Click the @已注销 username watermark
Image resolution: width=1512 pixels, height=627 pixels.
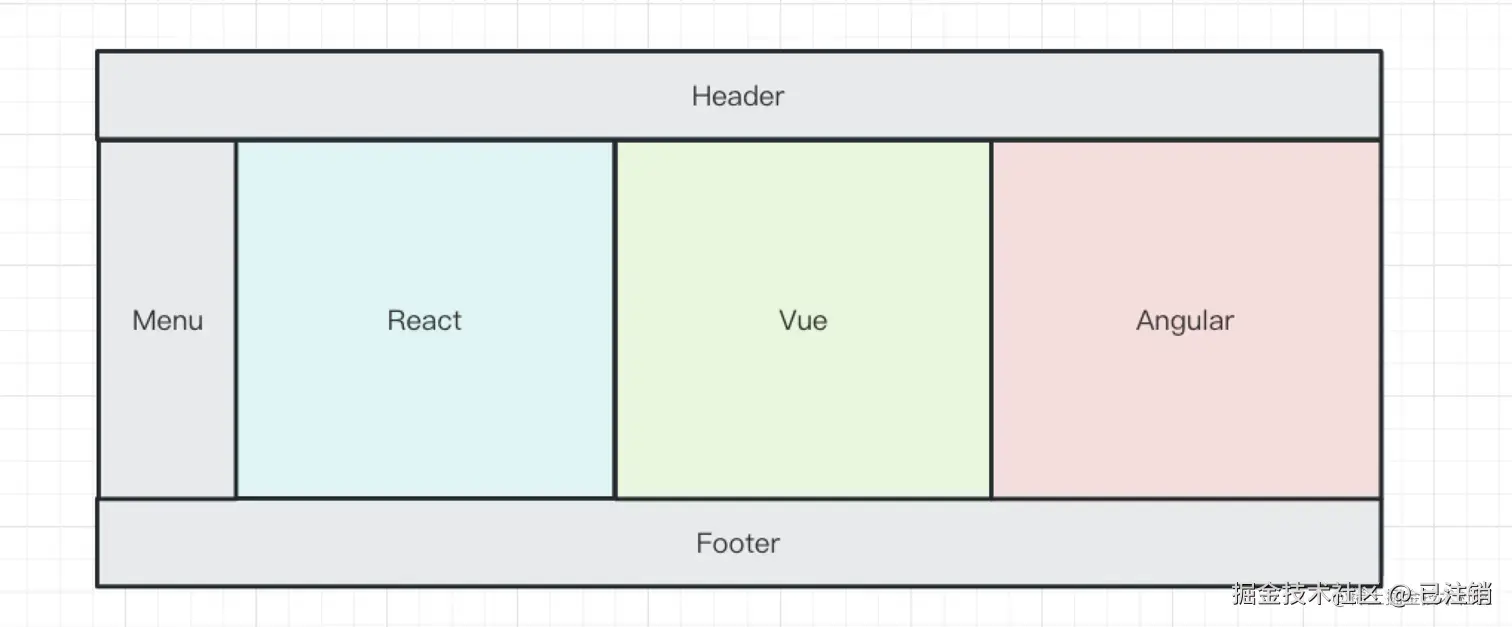[1440, 593]
